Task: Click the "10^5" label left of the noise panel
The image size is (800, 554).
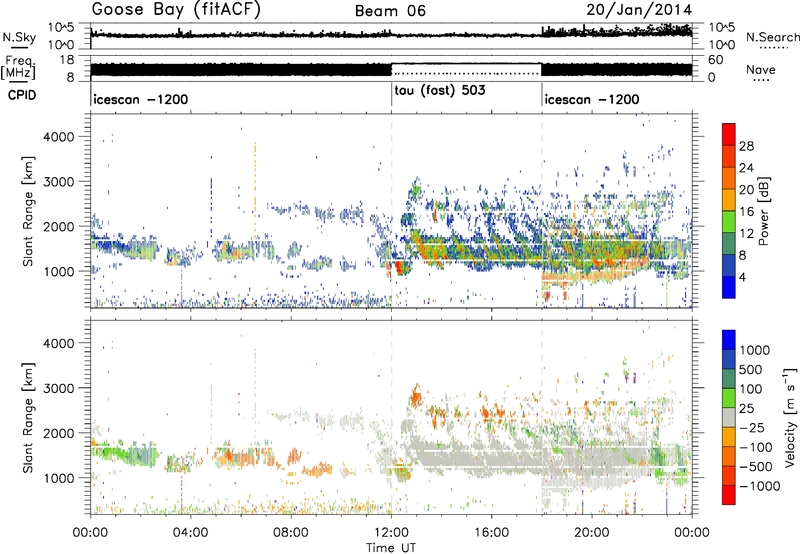Action: pos(61,28)
